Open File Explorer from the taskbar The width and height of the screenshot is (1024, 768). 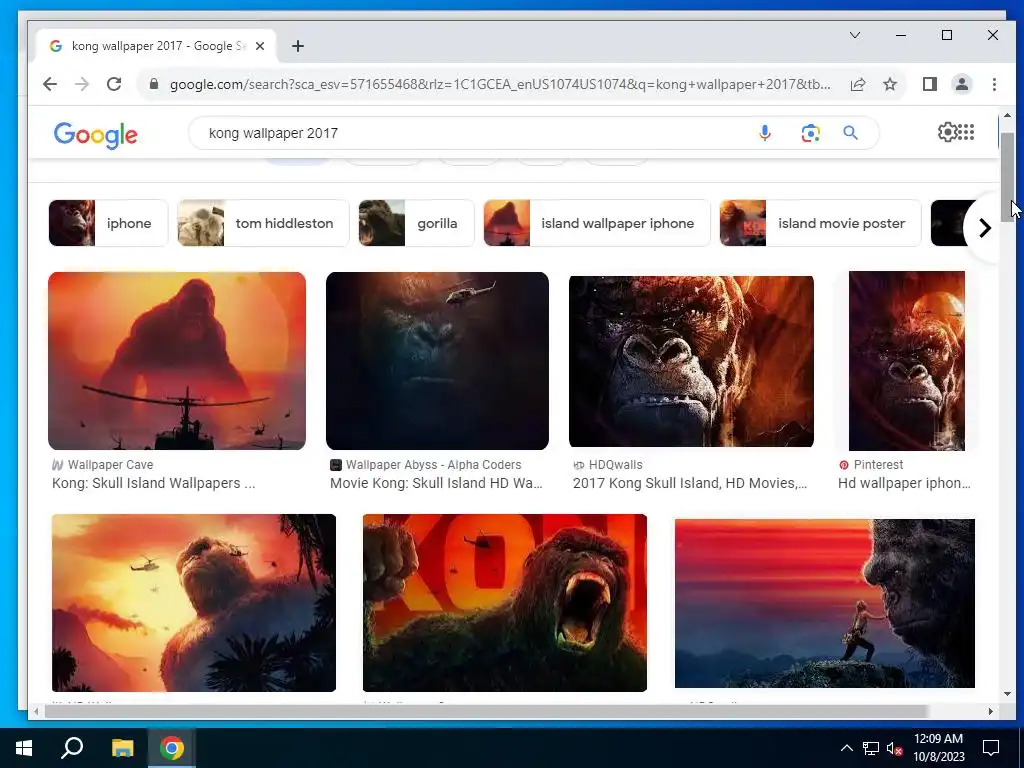[x=122, y=748]
